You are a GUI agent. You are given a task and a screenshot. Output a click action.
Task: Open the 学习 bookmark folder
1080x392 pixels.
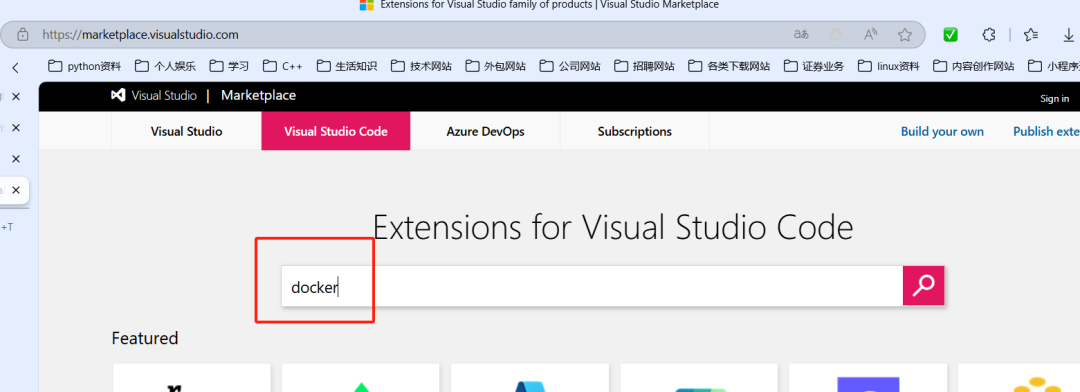229,66
